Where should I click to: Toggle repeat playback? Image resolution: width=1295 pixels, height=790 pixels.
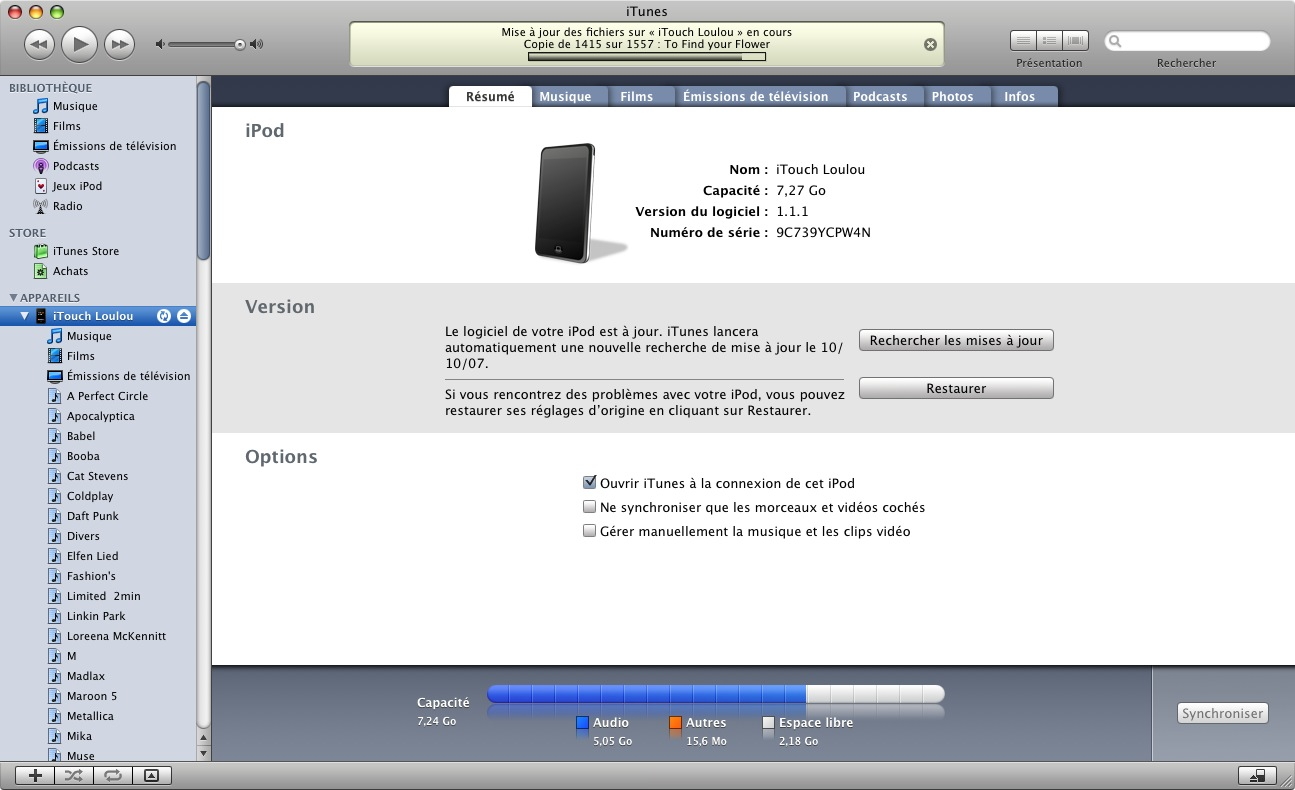pyautogui.click(x=113, y=775)
